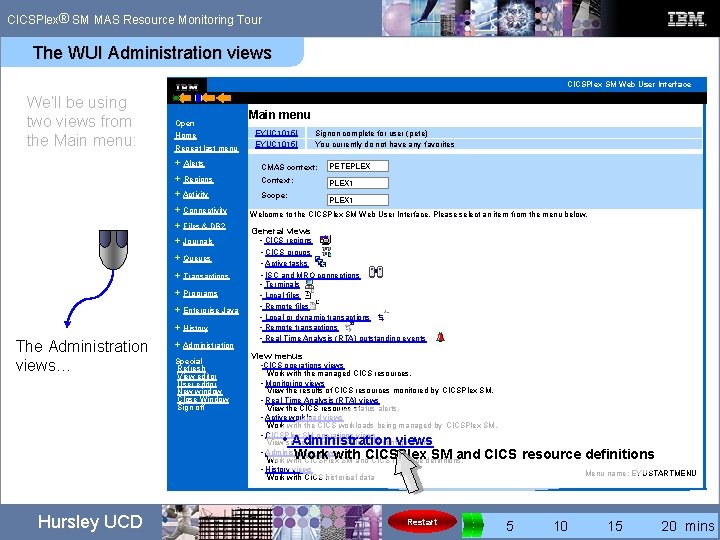The height and width of the screenshot is (540, 720).
Task: Click the Close Window link
Action: pyautogui.click(x=203, y=399)
